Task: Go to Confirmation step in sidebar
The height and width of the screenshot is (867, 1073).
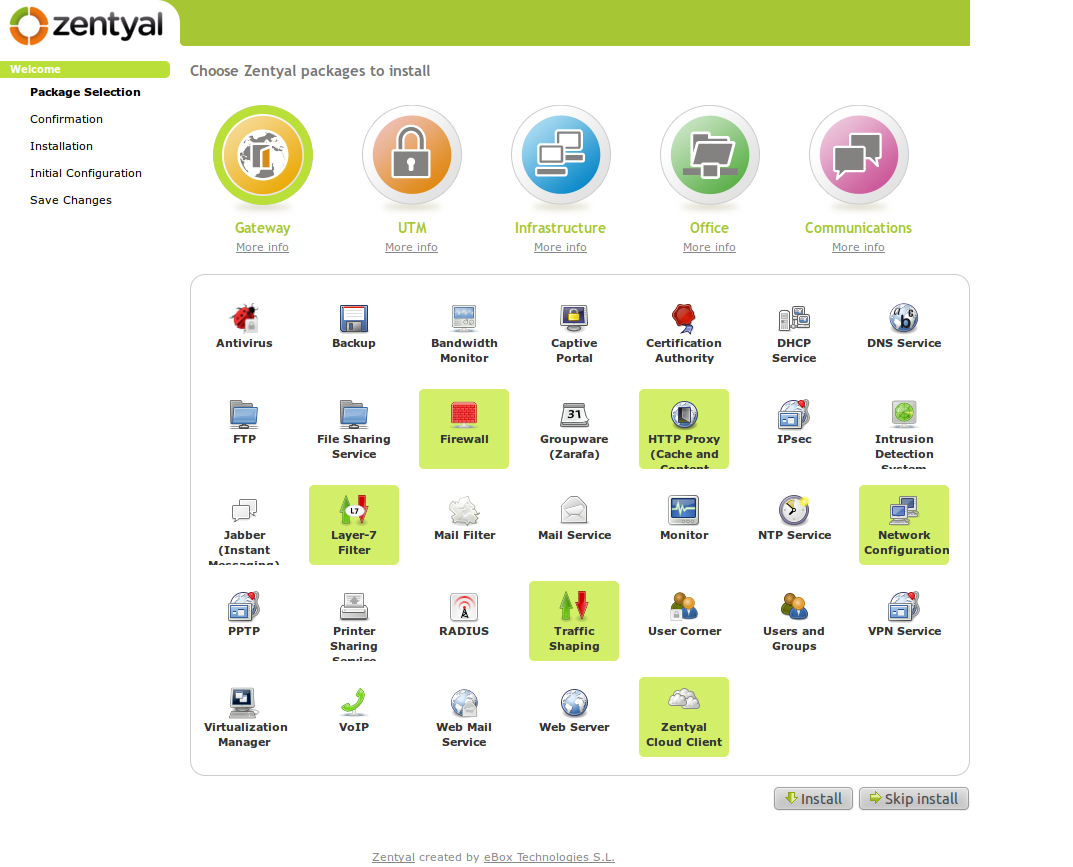Action: pyautogui.click(x=66, y=119)
